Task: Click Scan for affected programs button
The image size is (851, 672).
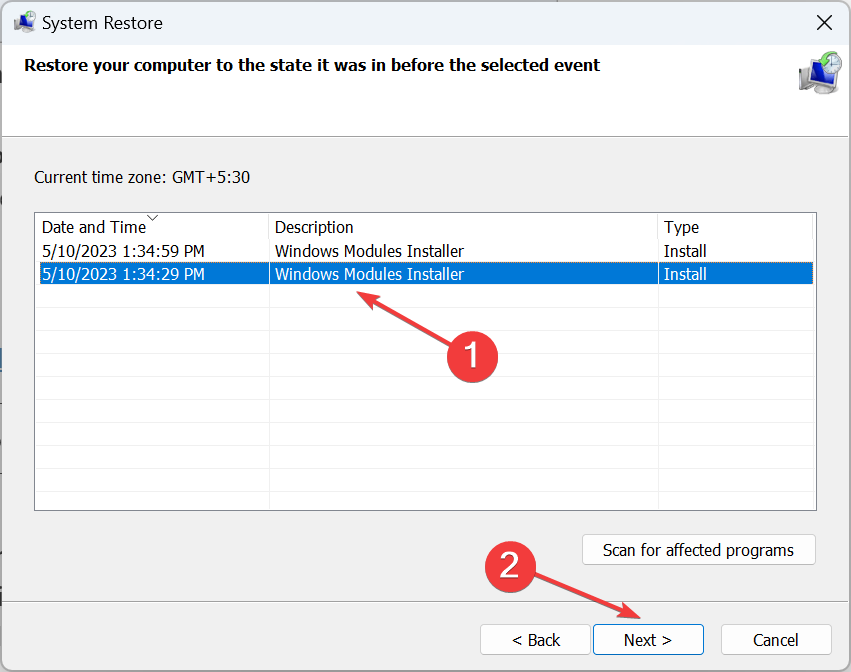Action: click(x=698, y=550)
